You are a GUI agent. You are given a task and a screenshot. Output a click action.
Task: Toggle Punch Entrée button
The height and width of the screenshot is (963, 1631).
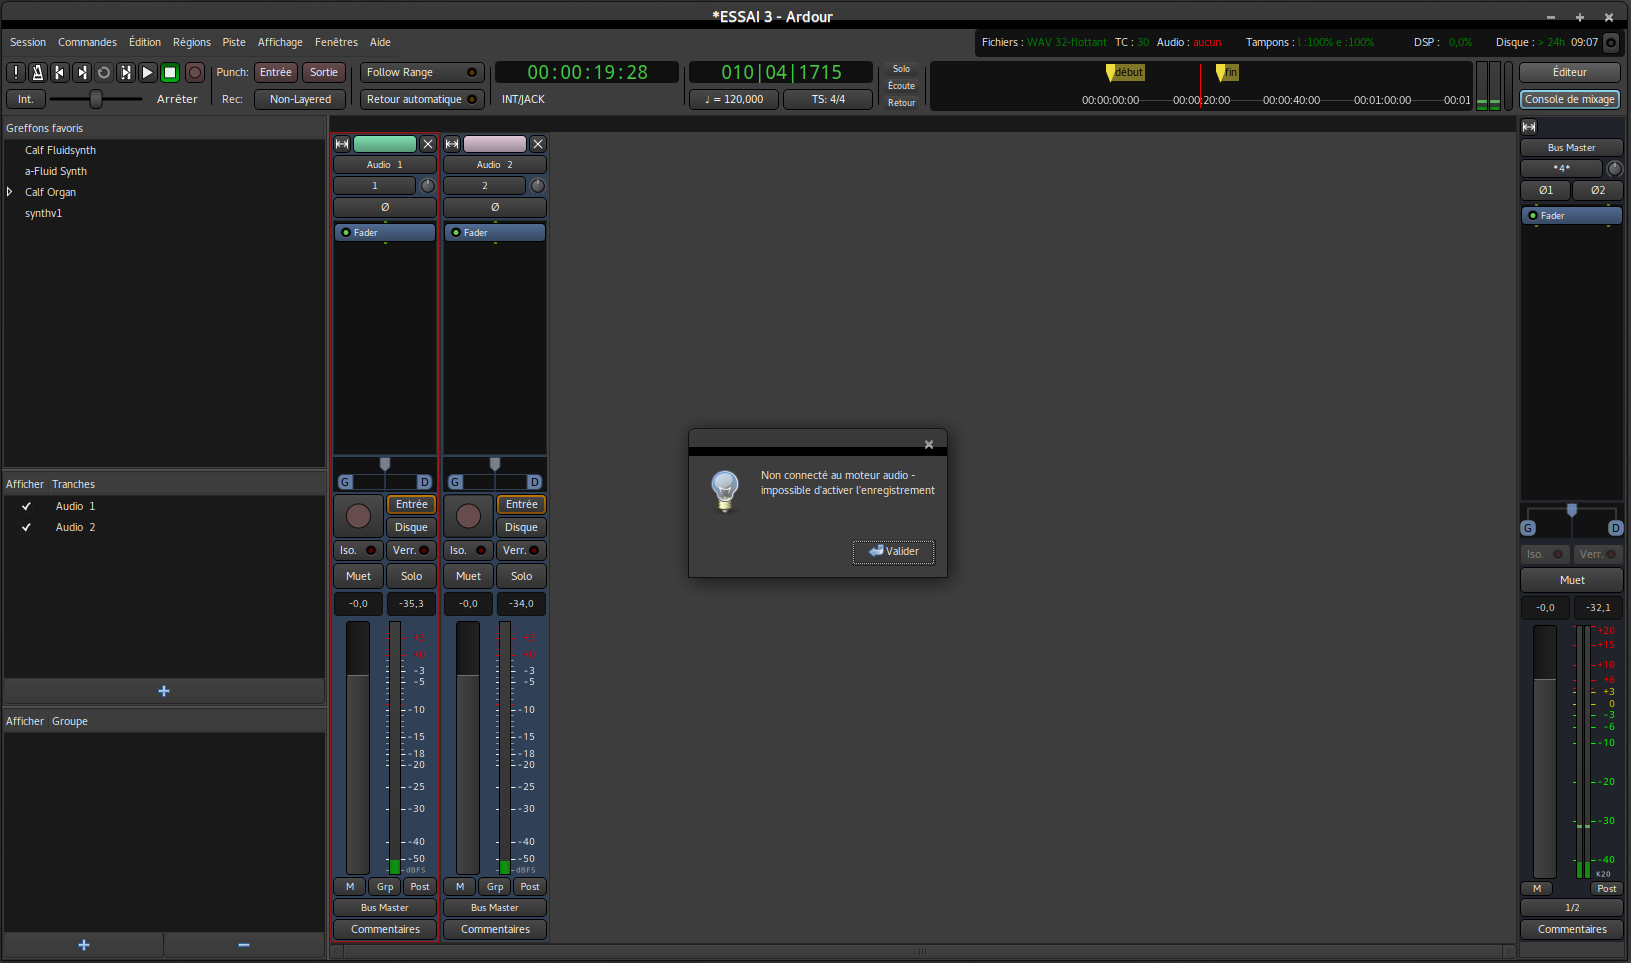pos(276,73)
